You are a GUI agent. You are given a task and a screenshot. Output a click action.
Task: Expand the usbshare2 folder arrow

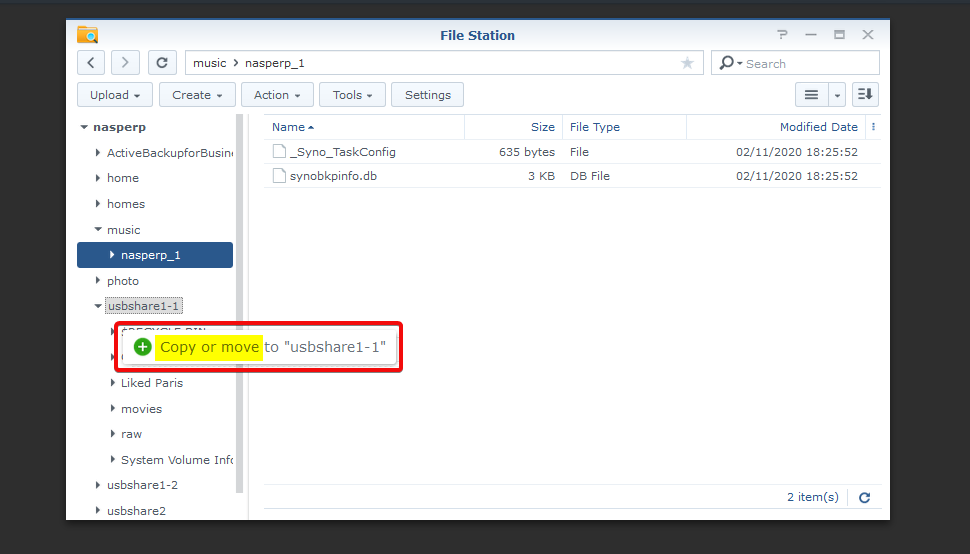[98, 511]
